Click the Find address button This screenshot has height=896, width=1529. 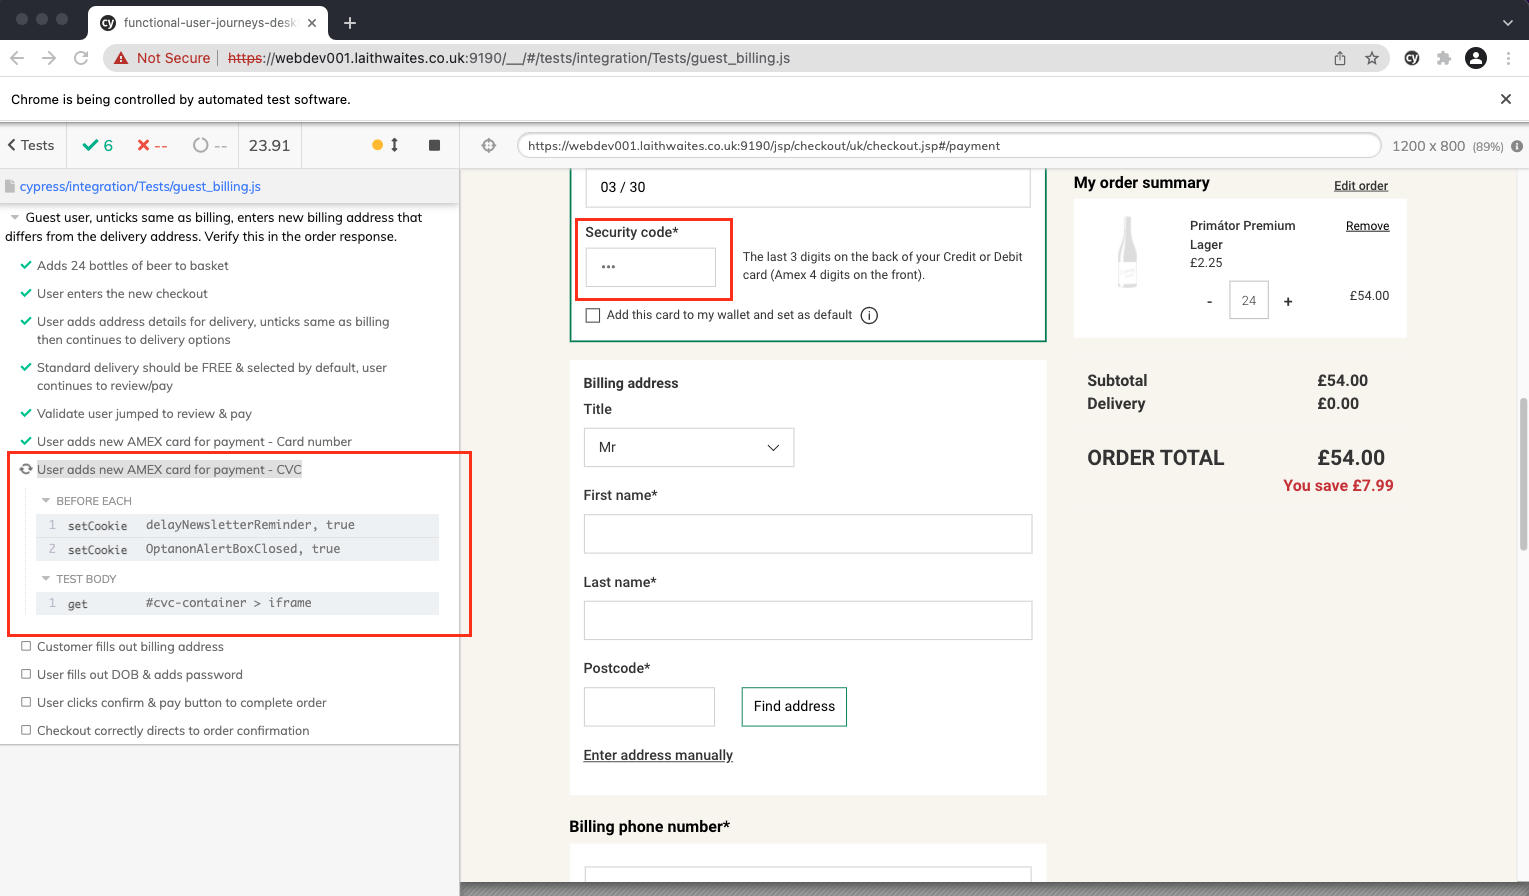(794, 706)
